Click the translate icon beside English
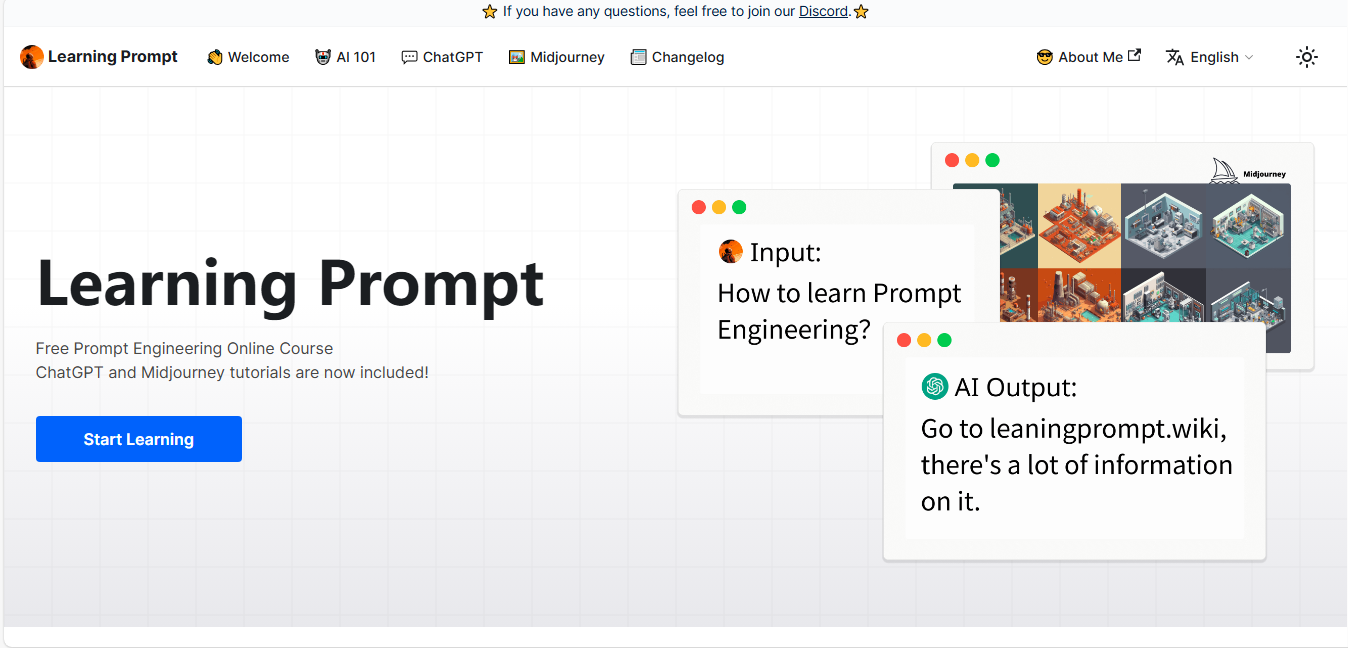 pyautogui.click(x=1175, y=57)
